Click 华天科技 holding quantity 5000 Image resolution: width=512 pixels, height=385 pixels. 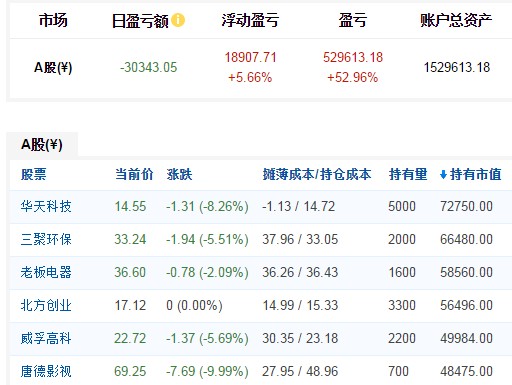click(402, 206)
